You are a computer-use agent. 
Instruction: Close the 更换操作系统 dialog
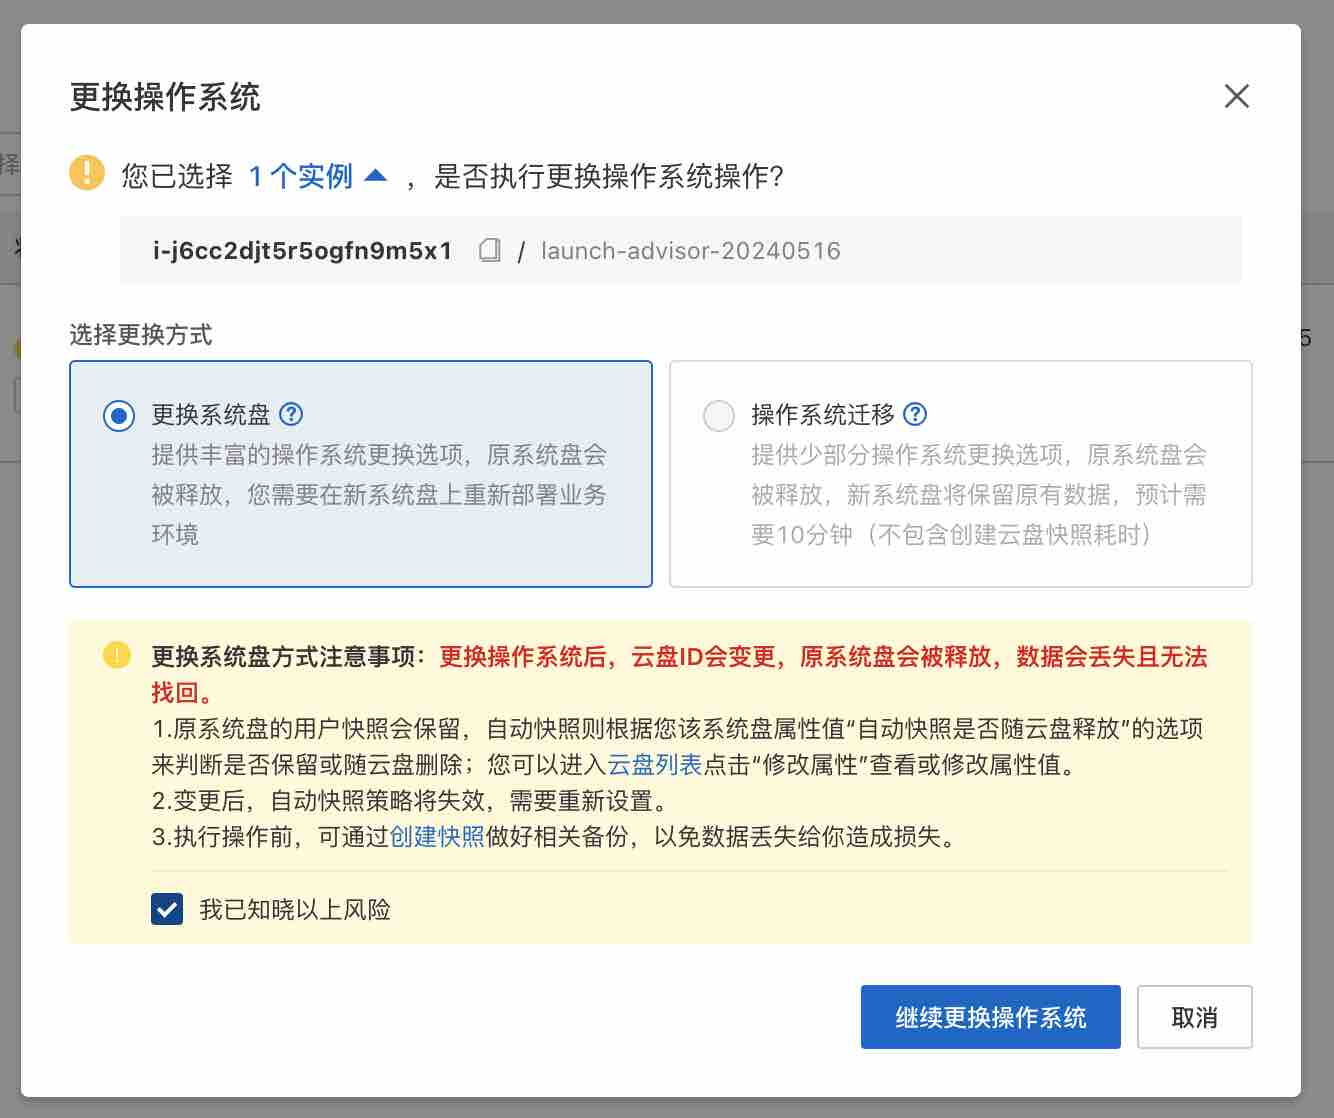tap(1236, 97)
